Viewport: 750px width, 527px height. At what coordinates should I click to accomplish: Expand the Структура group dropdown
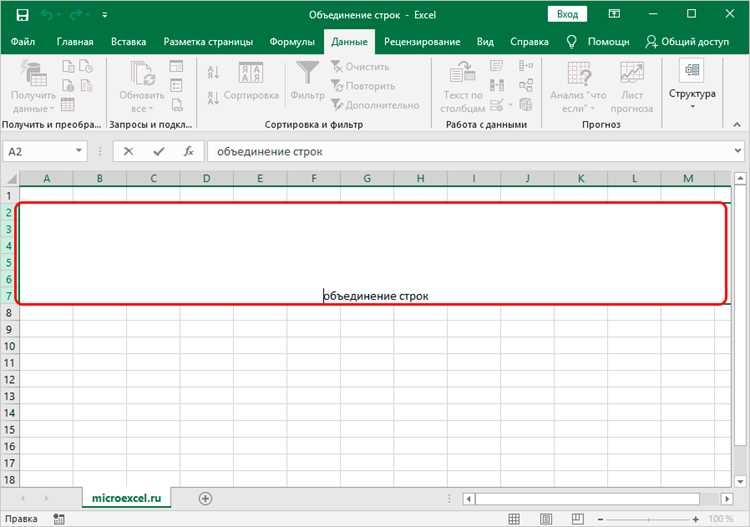coord(692,84)
